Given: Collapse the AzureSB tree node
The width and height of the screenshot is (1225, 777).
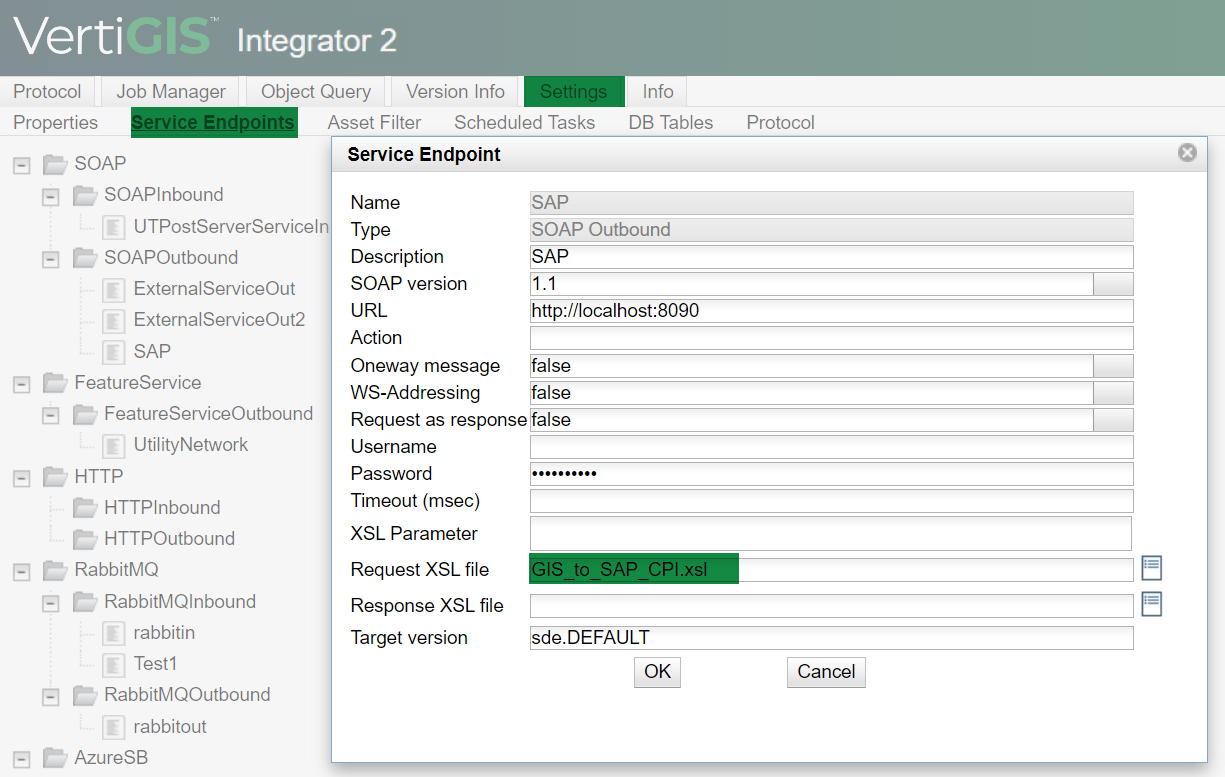Looking at the screenshot, I should pyautogui.click(x=21, y=759).
